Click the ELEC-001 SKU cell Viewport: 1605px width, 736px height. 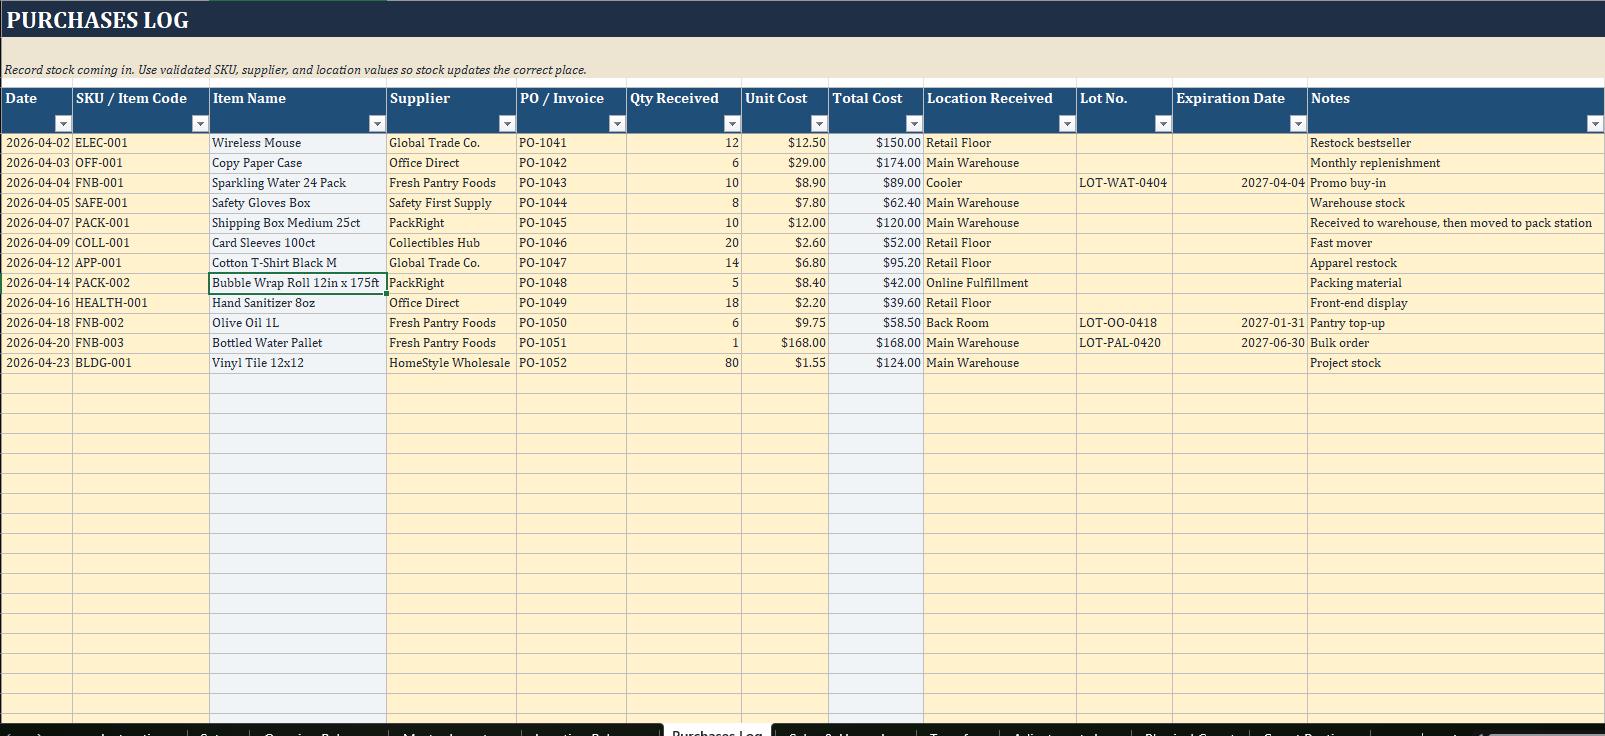click(x=141, y=143)
